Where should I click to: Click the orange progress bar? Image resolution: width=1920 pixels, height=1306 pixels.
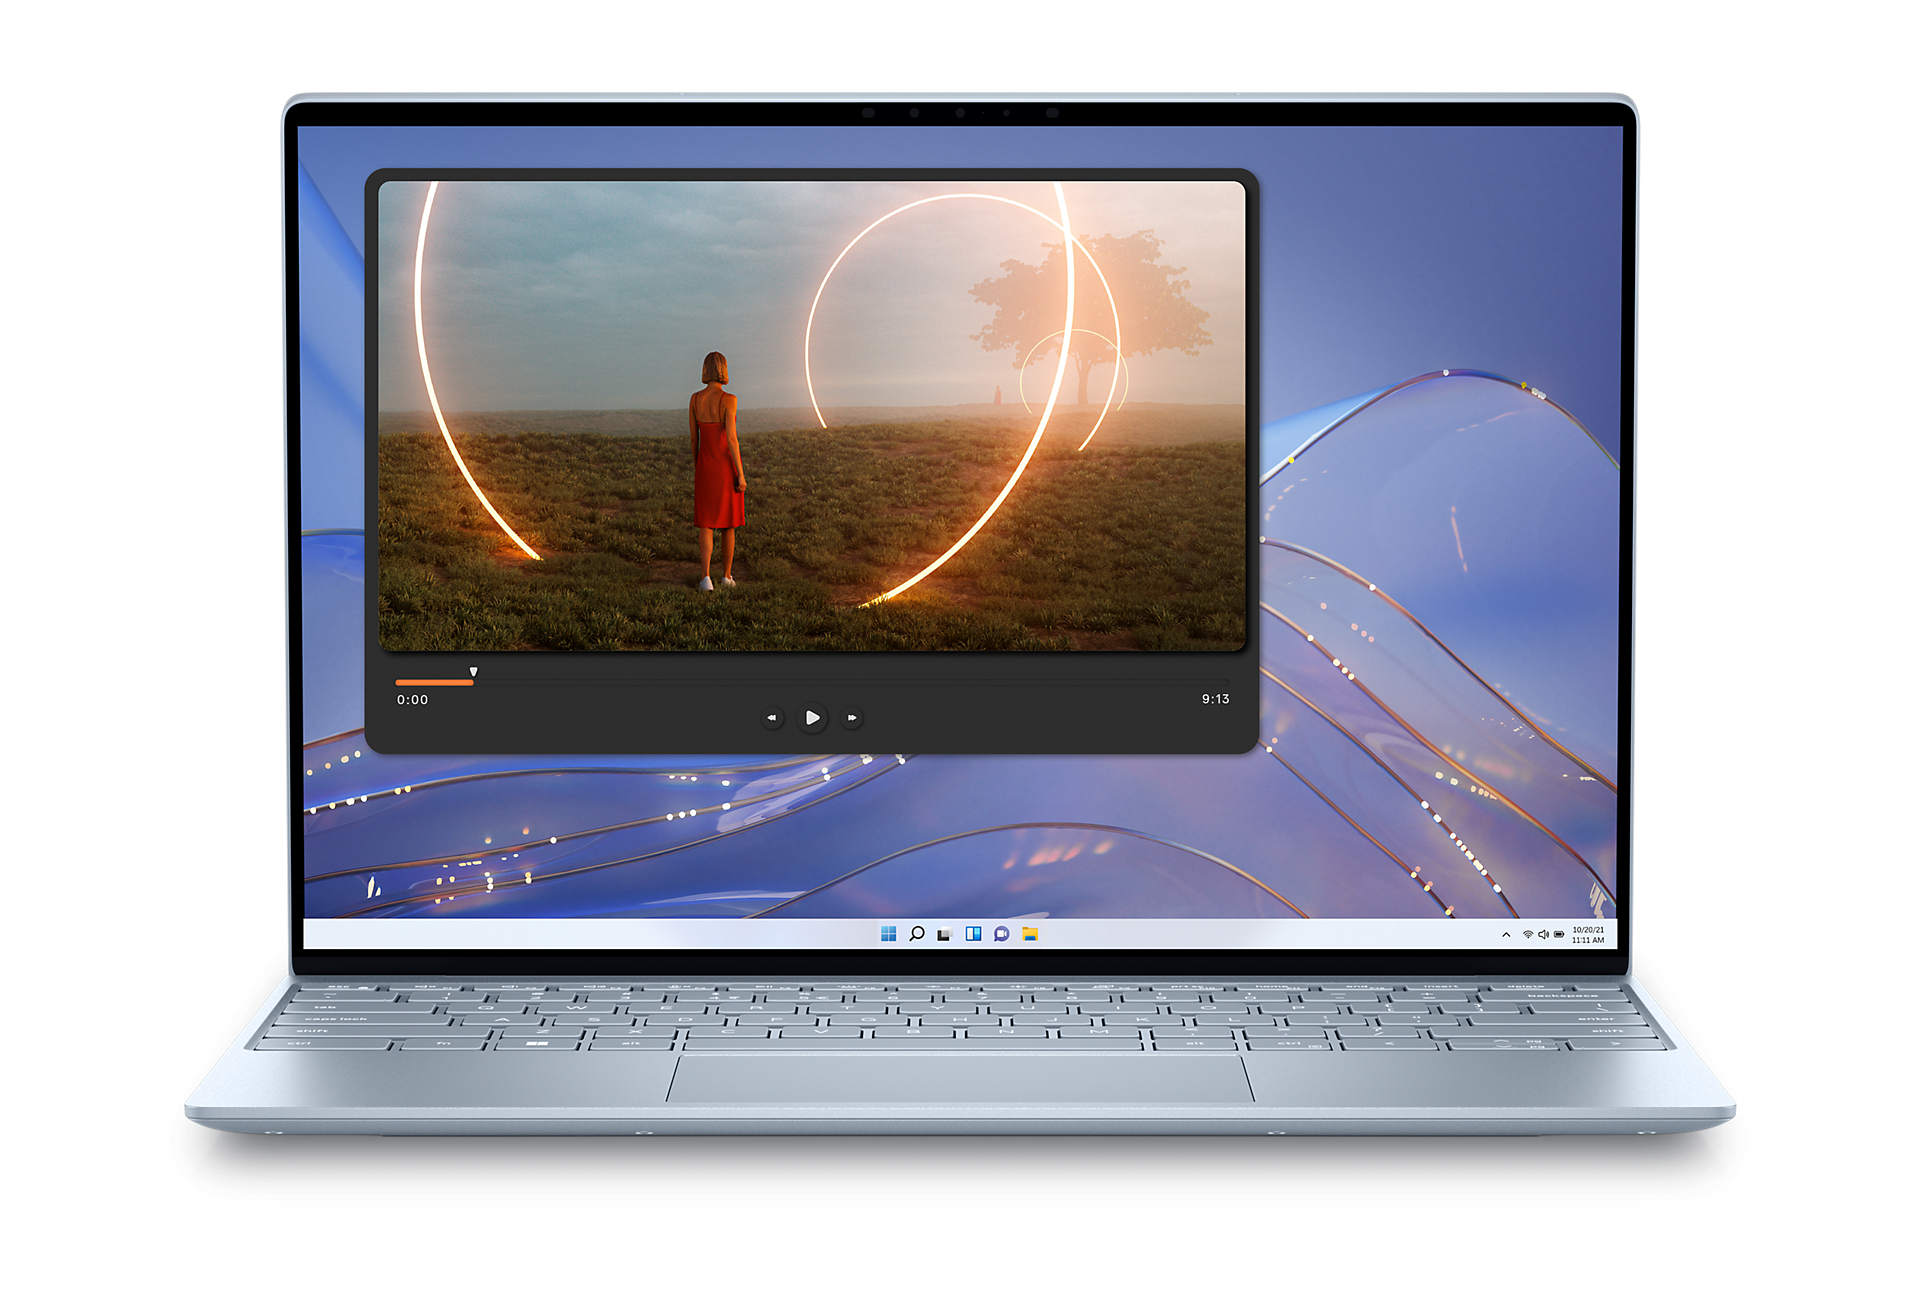coord(435,681)
